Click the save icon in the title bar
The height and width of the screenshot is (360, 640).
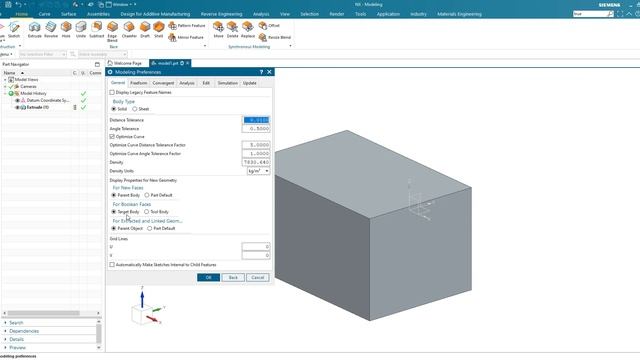click(x=8, y=4)
